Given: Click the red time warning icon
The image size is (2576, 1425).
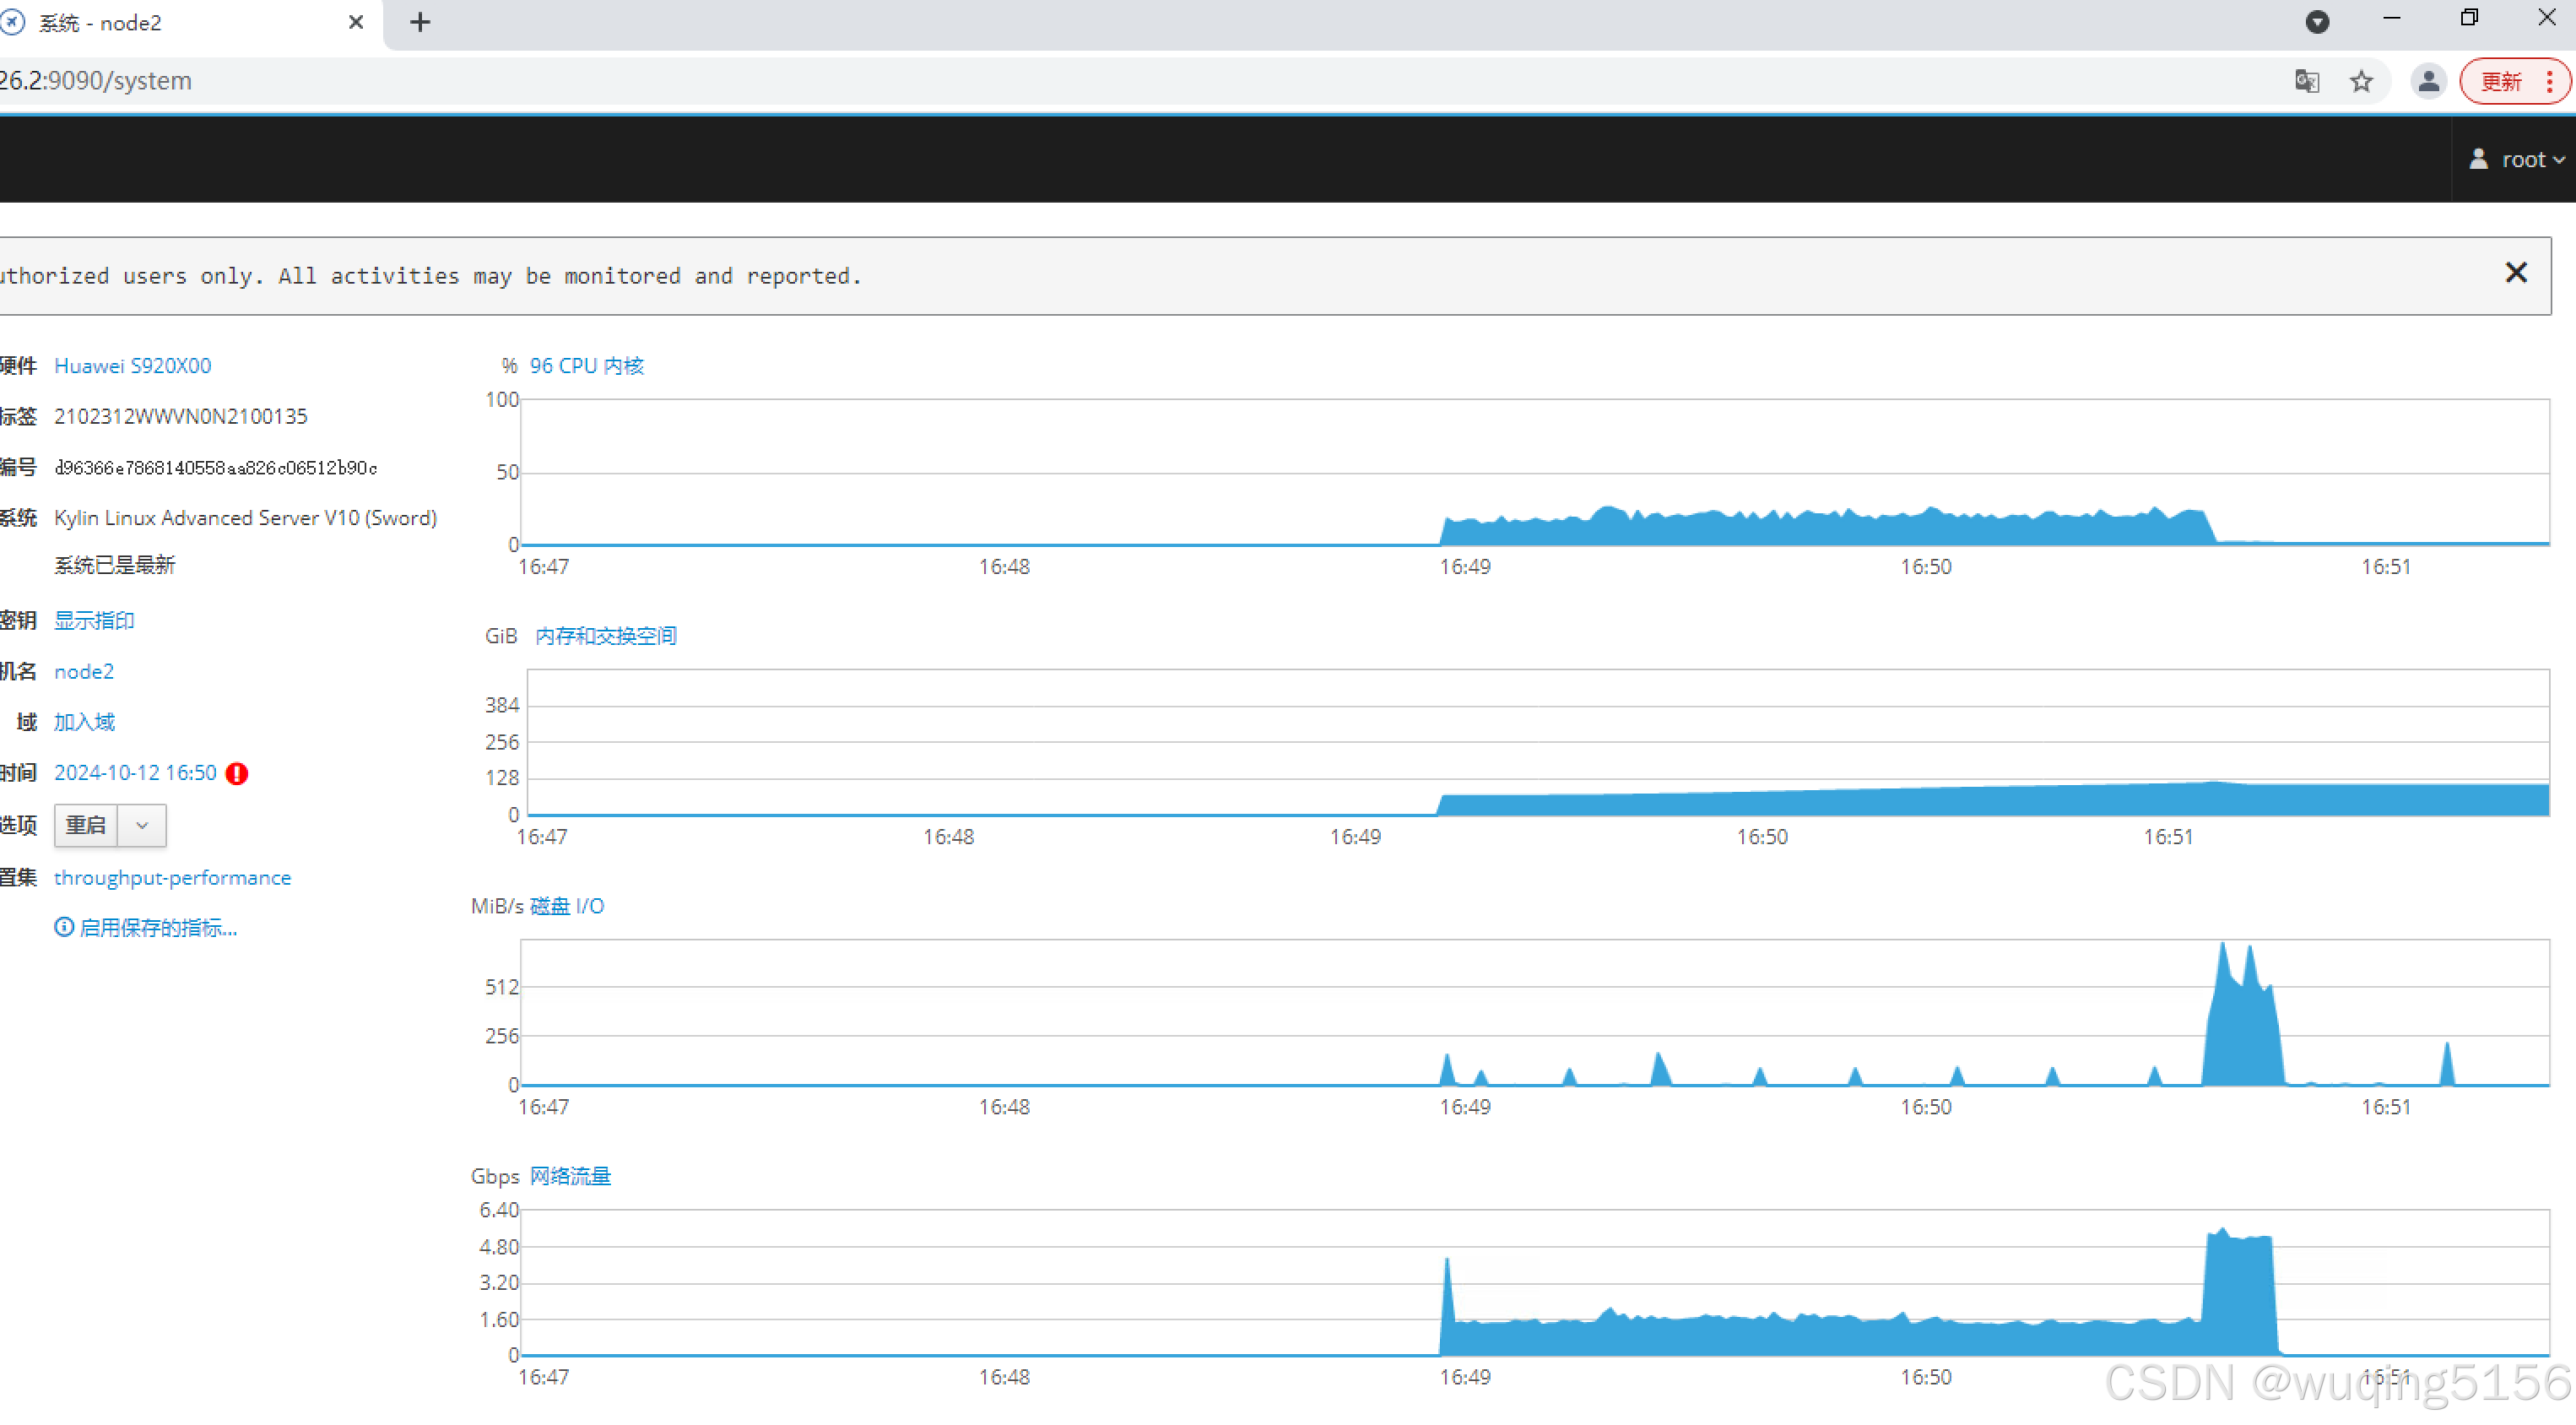Looking at the screenshot, I should [237, 773].
